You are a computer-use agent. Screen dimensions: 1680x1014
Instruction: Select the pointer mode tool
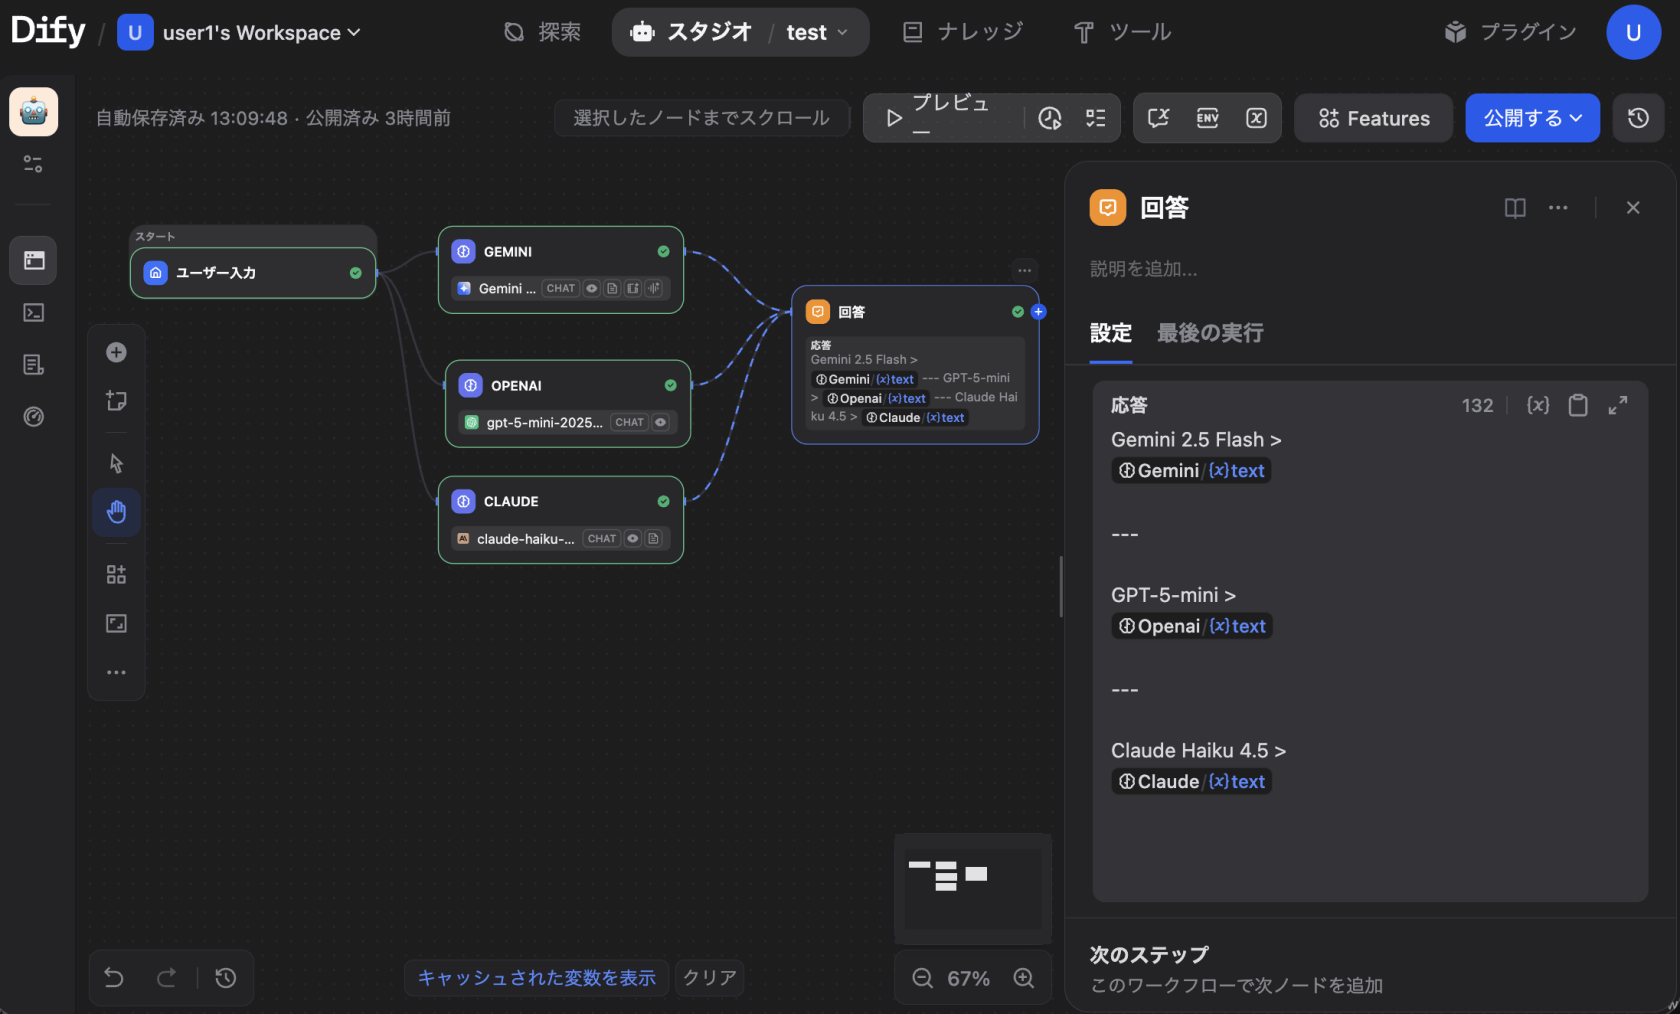point(116,463)
